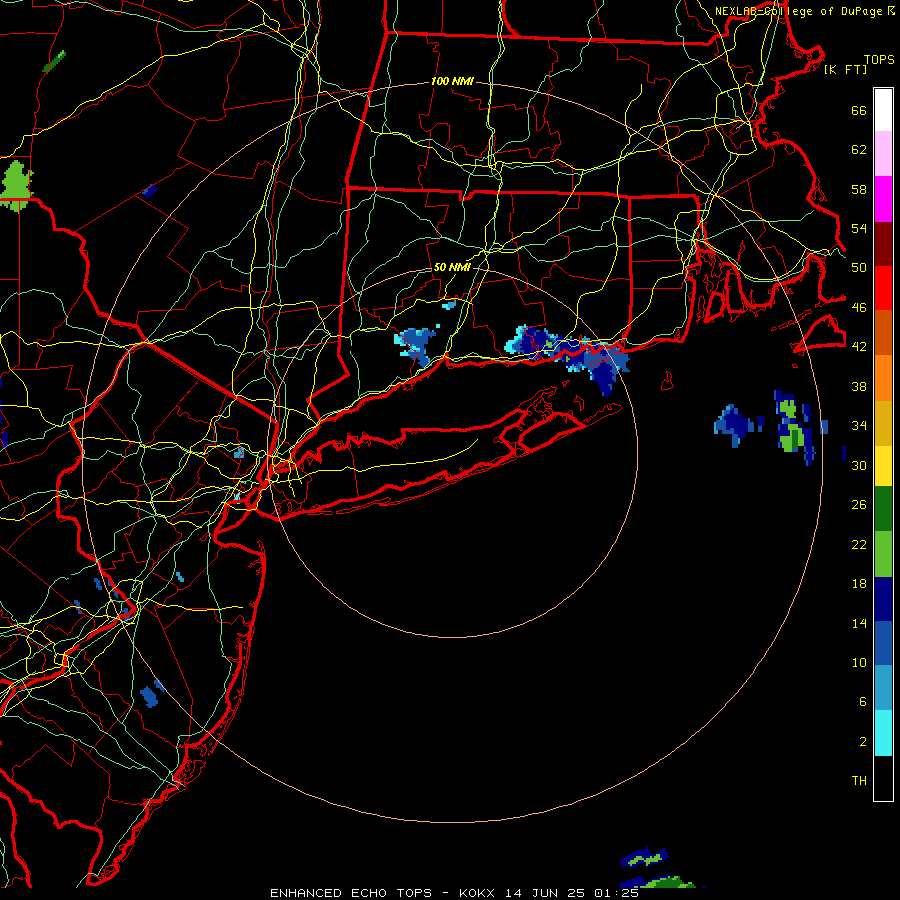The image size is (900, 900).
Task: Click the "58" legend value
Action: pos(859,189)
